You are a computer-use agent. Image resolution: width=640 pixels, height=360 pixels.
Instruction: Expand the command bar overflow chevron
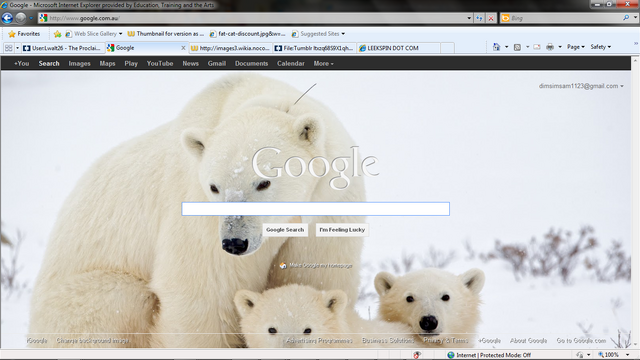(x=636, y=43)
